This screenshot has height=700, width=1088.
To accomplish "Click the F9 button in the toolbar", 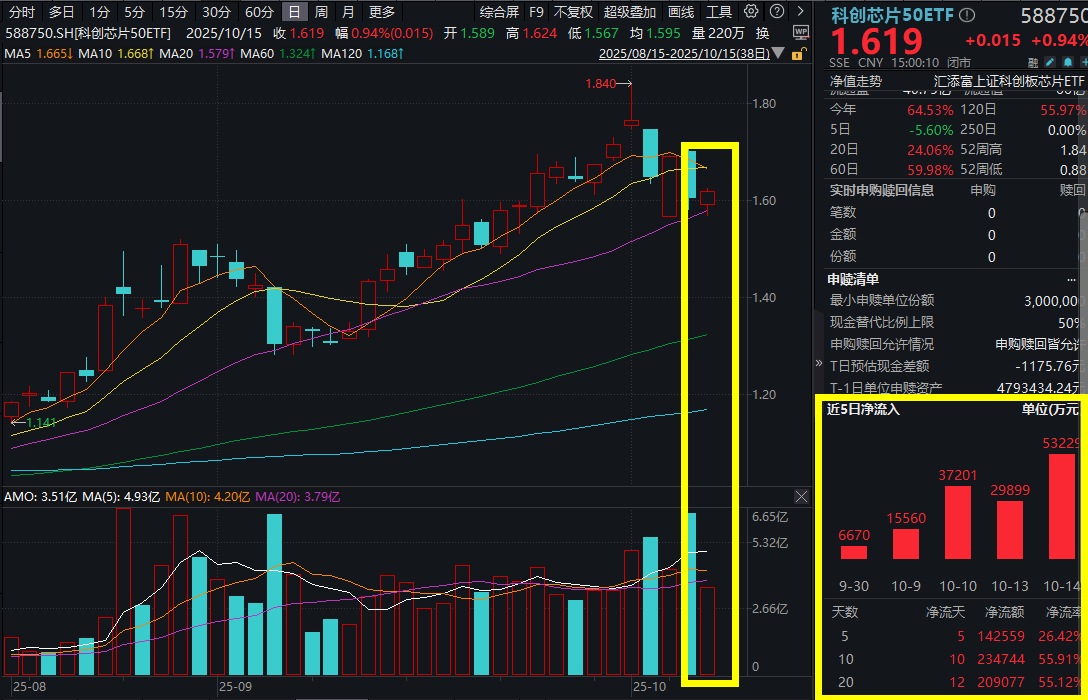I will [x=536, y=12].
